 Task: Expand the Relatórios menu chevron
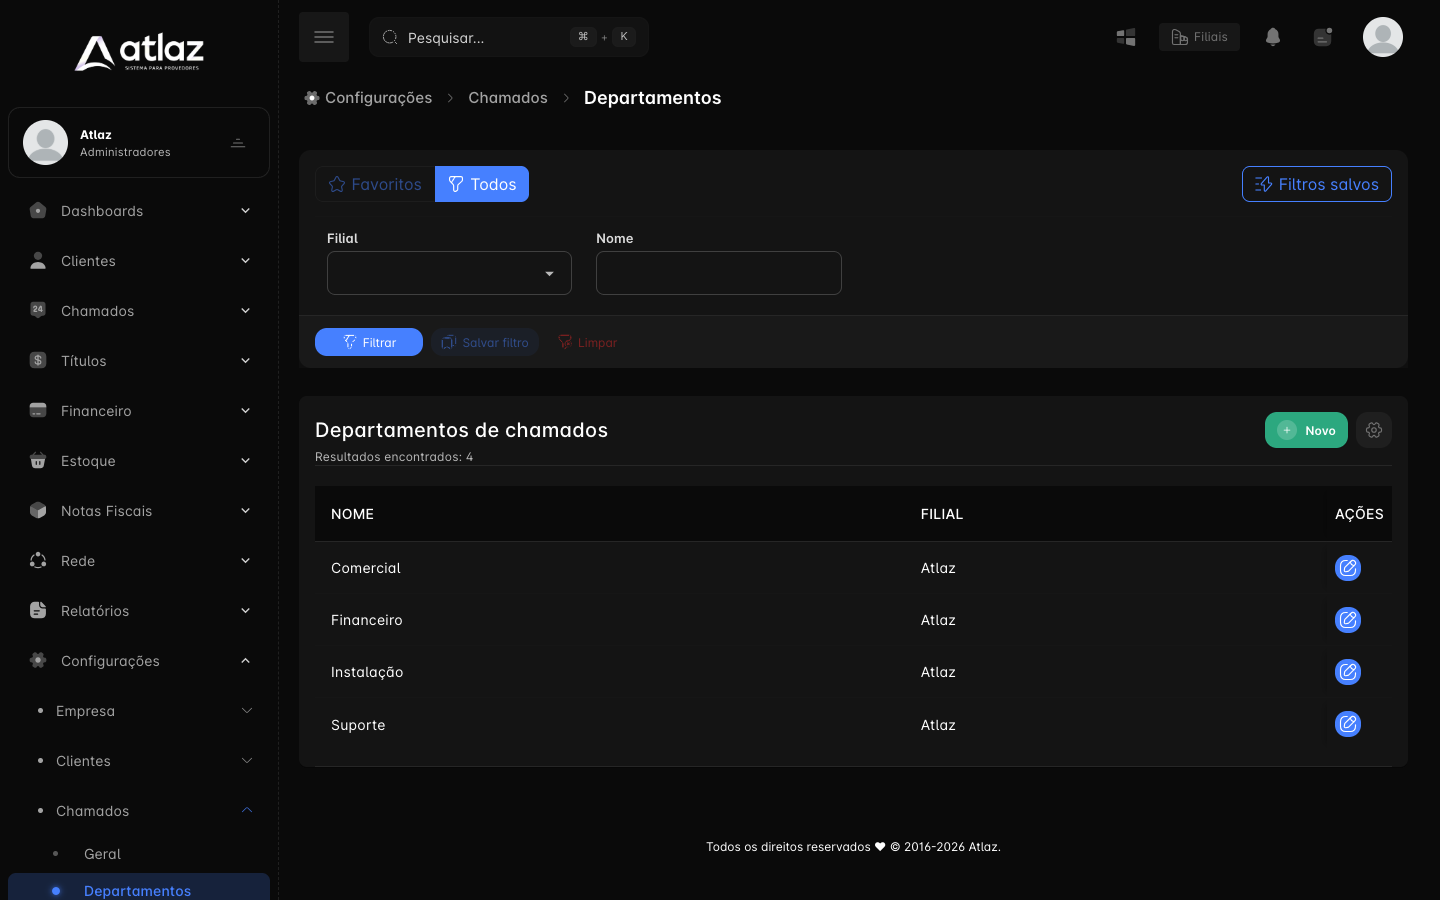tap(245, 611)
